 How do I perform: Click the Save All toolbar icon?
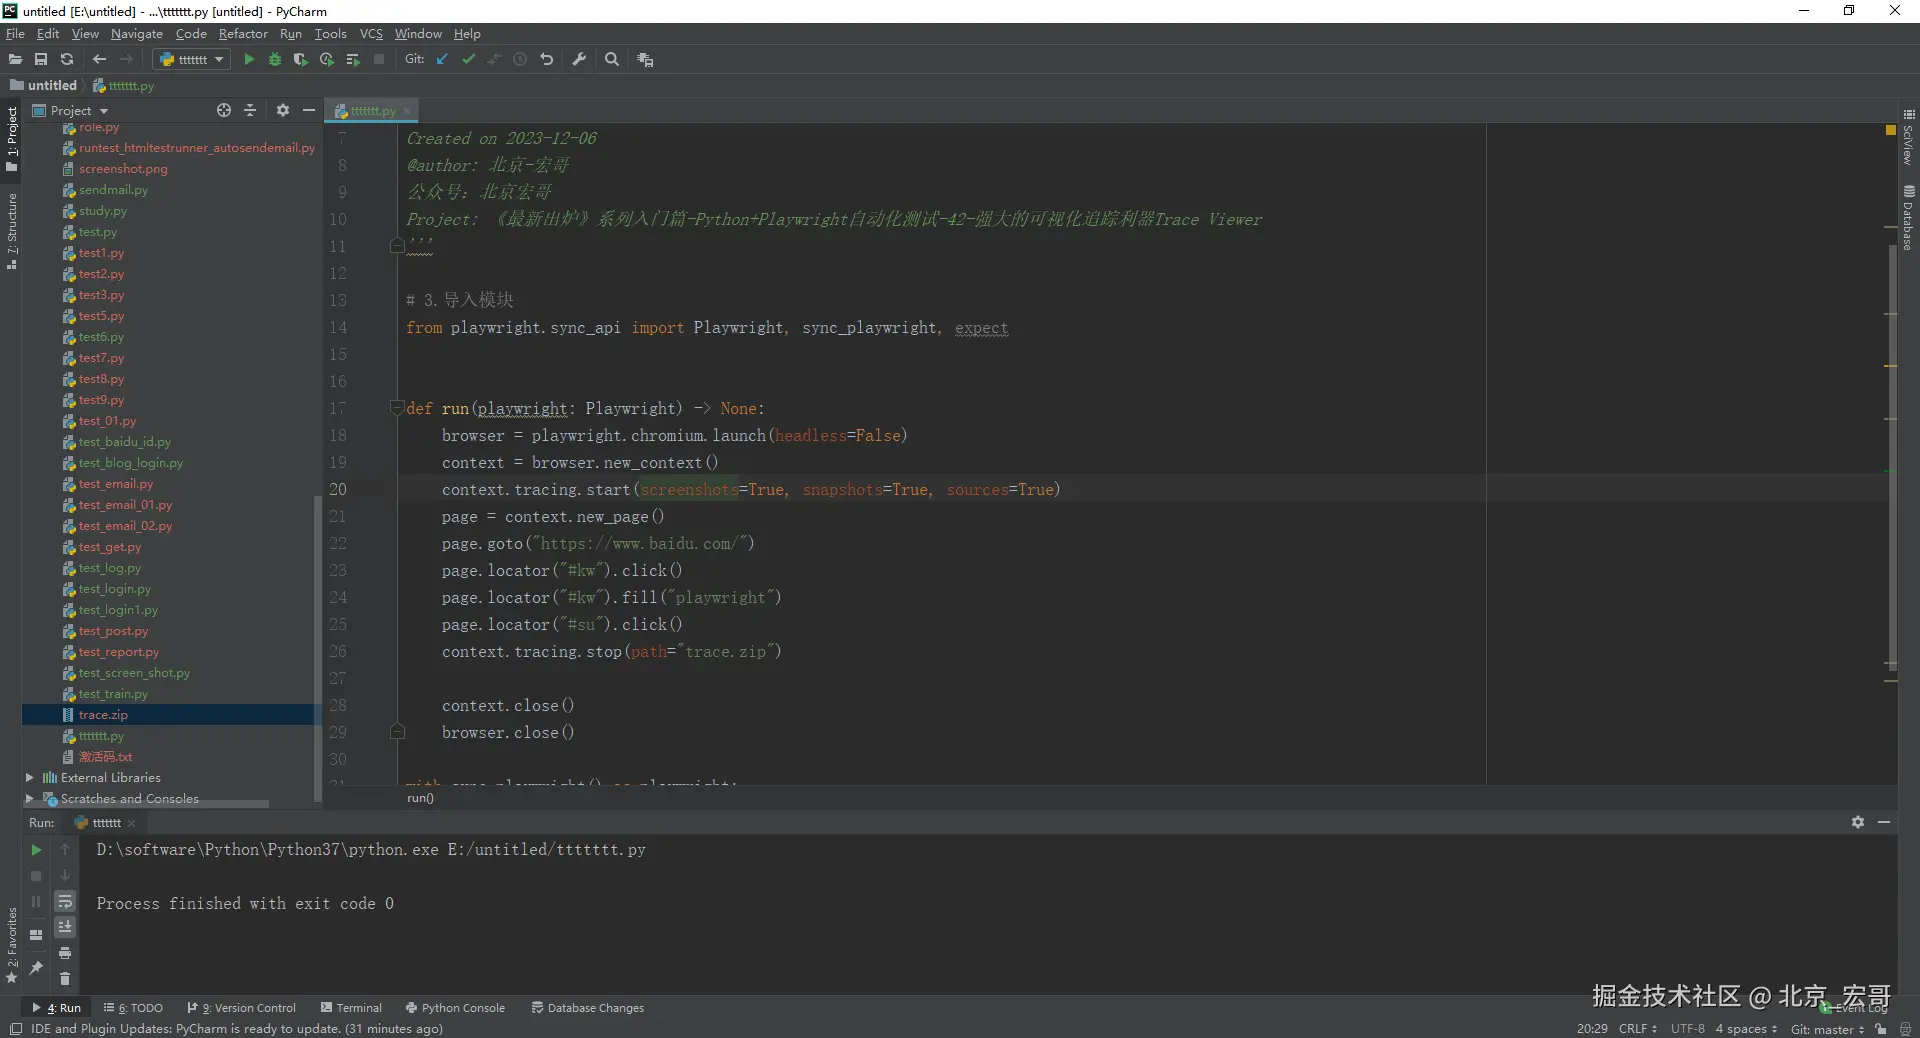point(41,60)
